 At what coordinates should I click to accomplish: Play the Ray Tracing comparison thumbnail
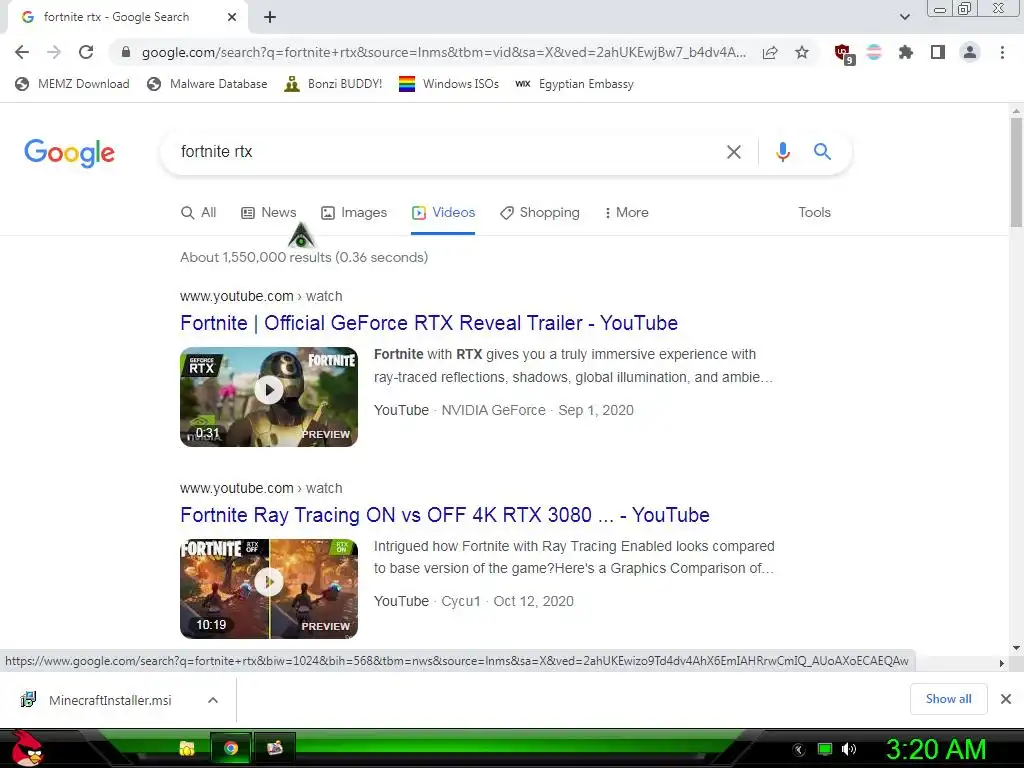coord(269,589)
